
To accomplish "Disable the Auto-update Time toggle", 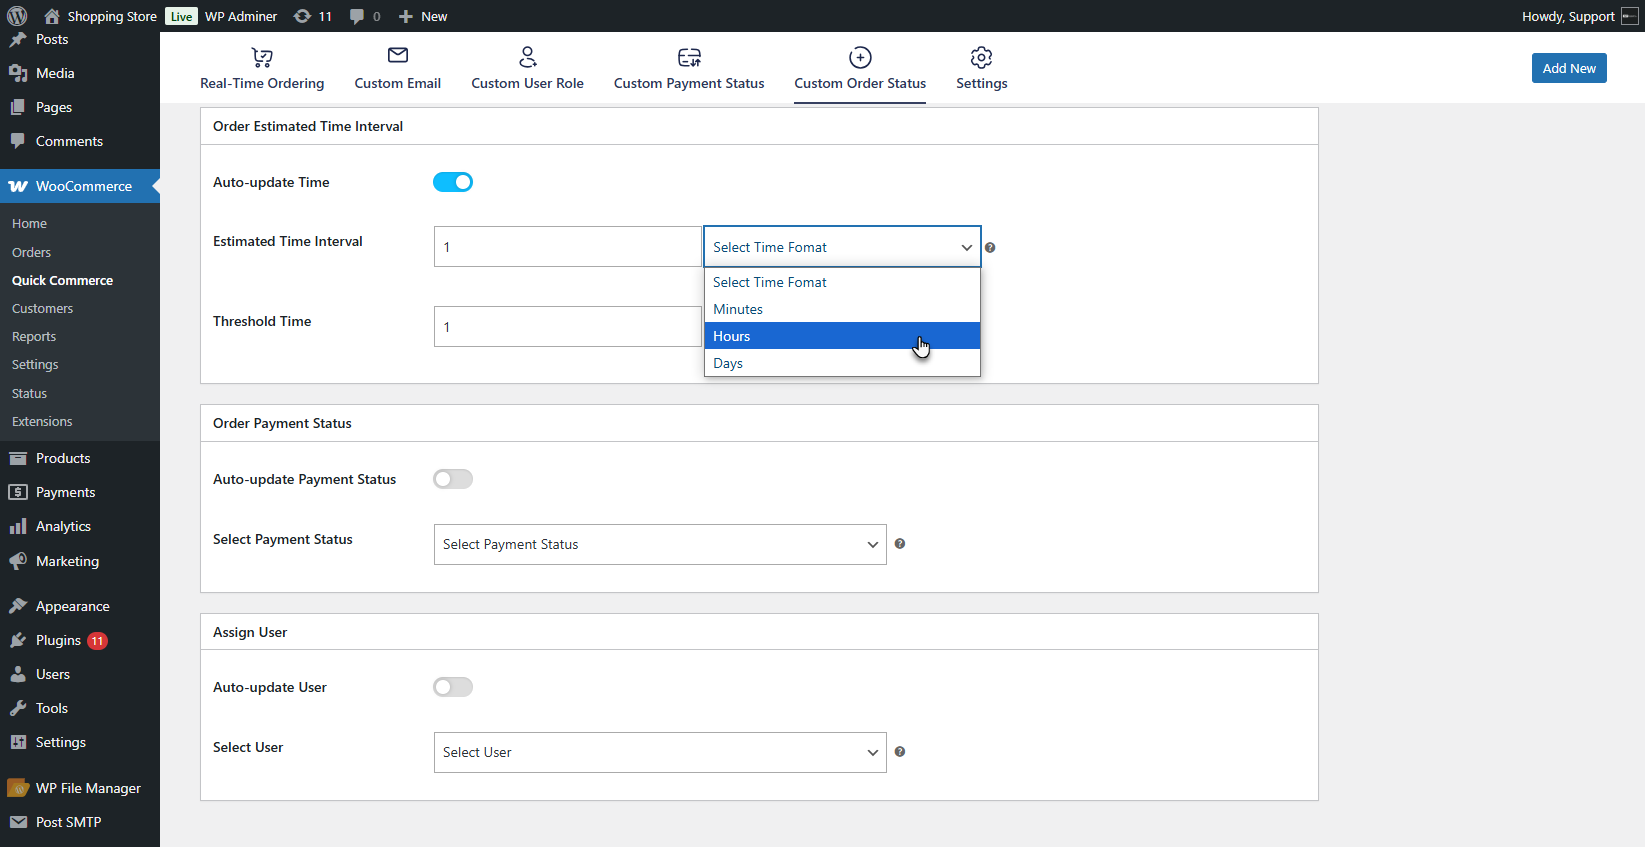I will pyautogui.click(x=453, y=182).
